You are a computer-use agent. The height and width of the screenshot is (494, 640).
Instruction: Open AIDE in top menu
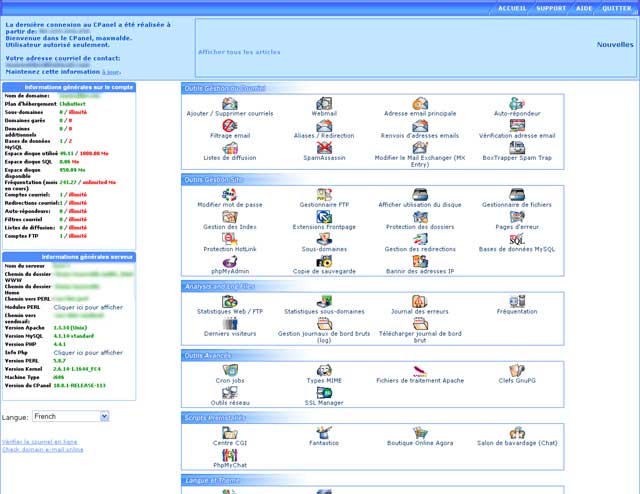pyautogui.click(x=584, y=8)
